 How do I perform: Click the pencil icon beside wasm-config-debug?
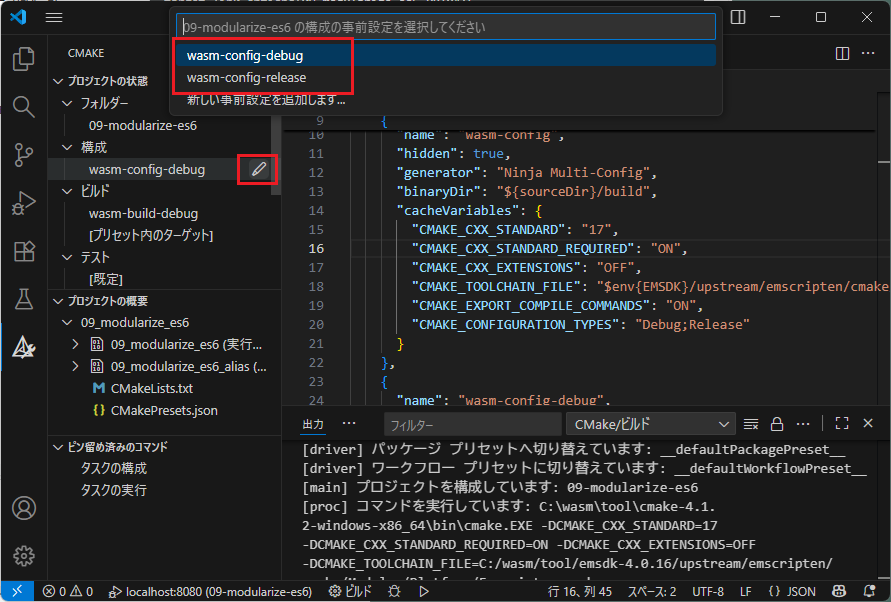[259, 169]
